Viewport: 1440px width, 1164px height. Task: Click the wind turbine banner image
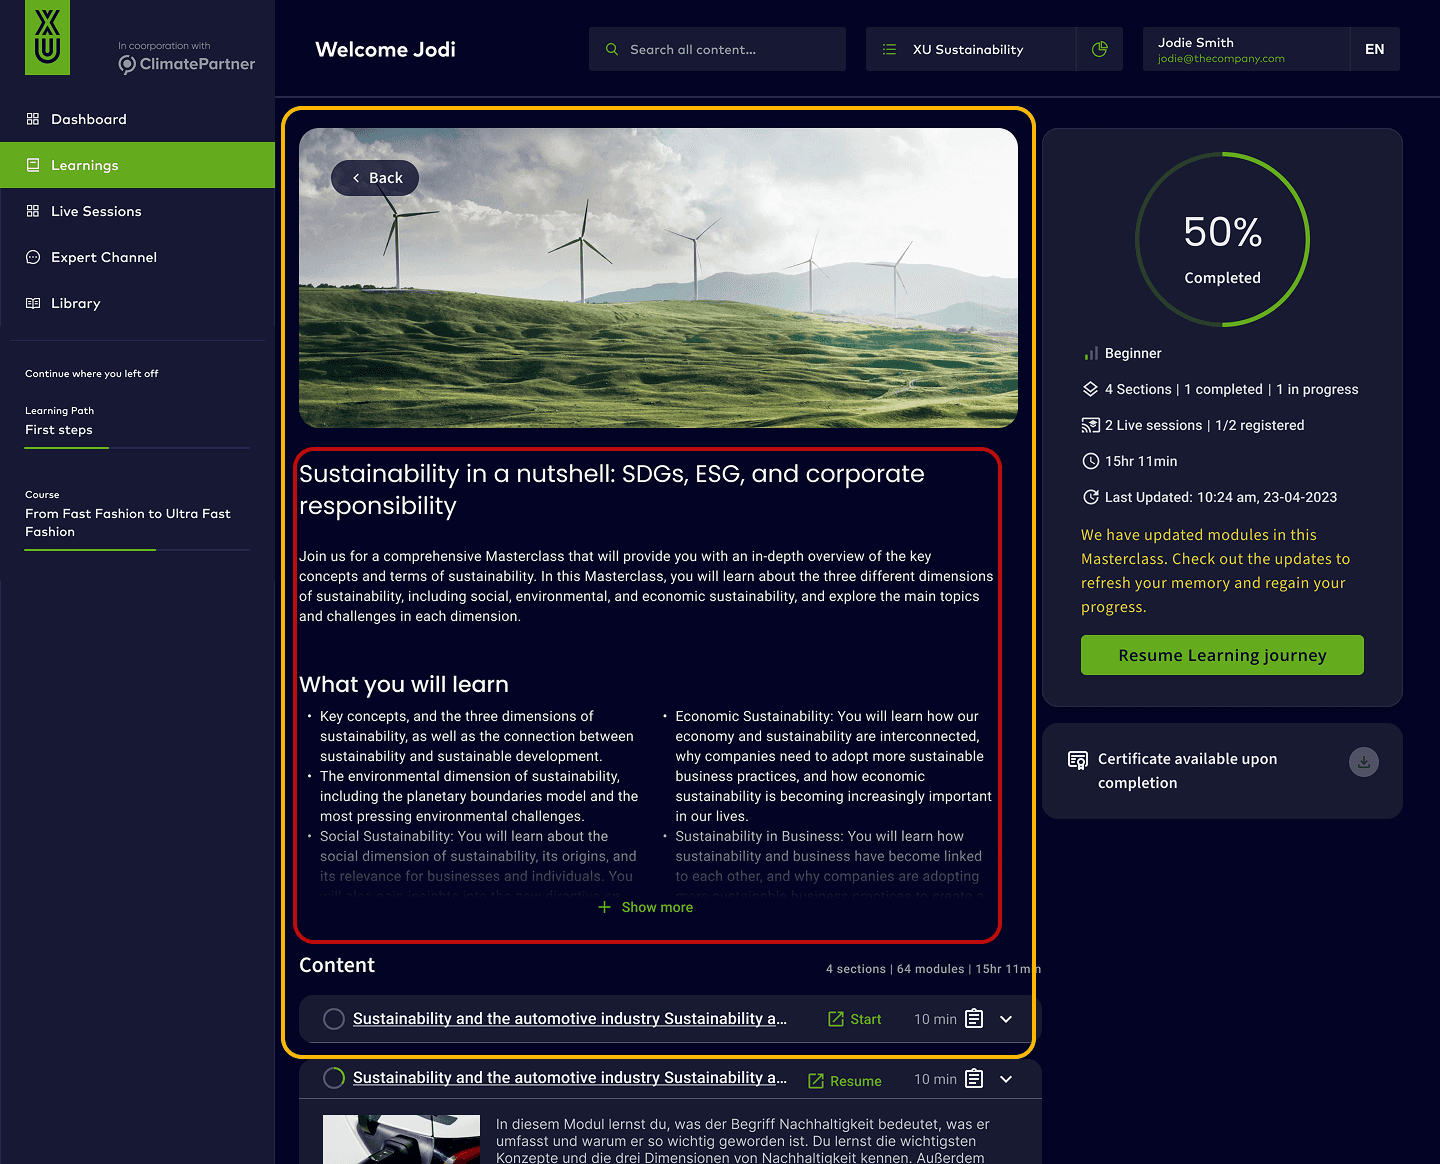pos(658,278)
